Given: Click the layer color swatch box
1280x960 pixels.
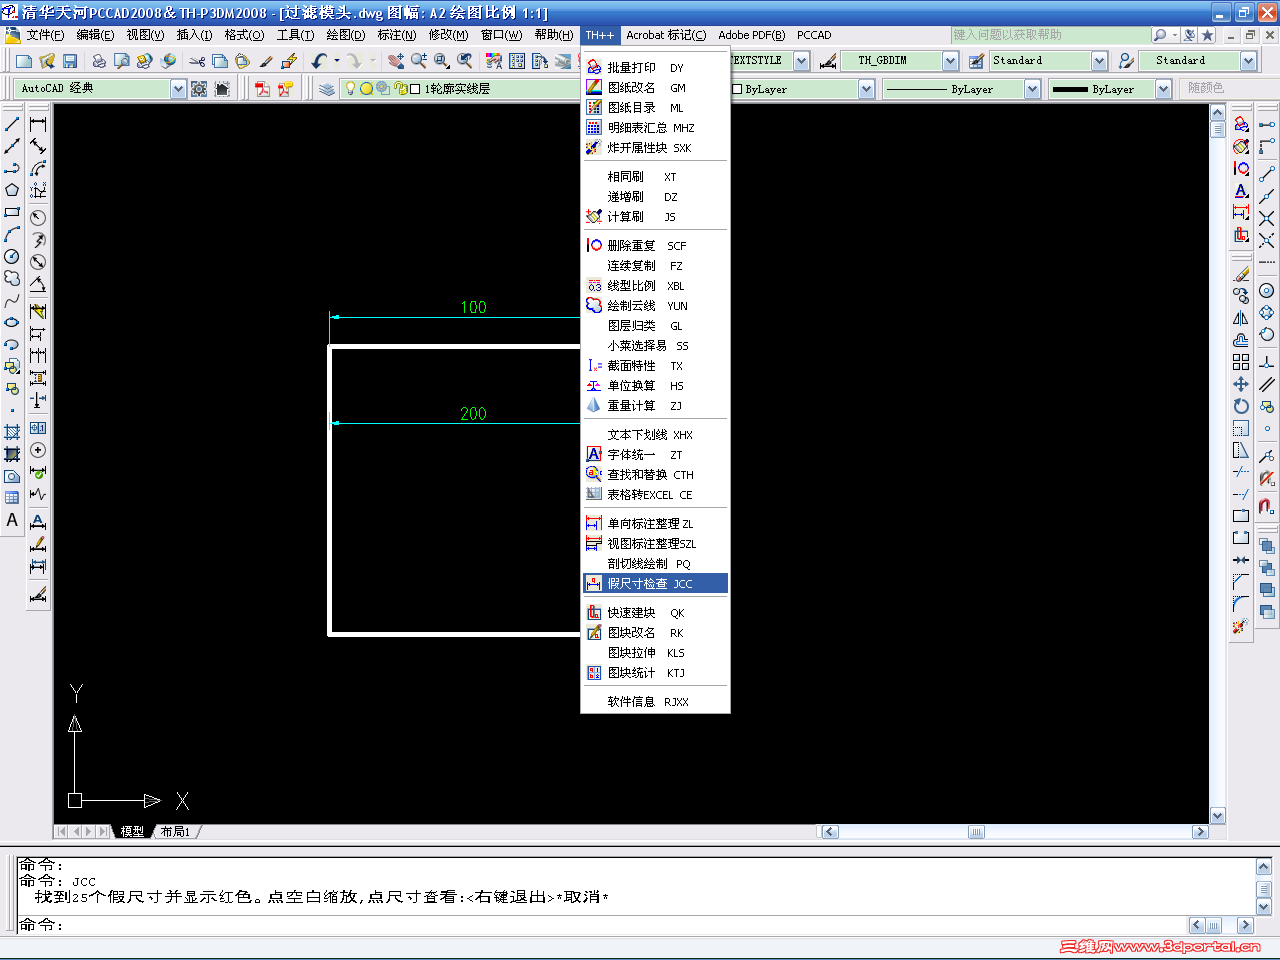Looking at the screenshot, I should pos(415,89).
